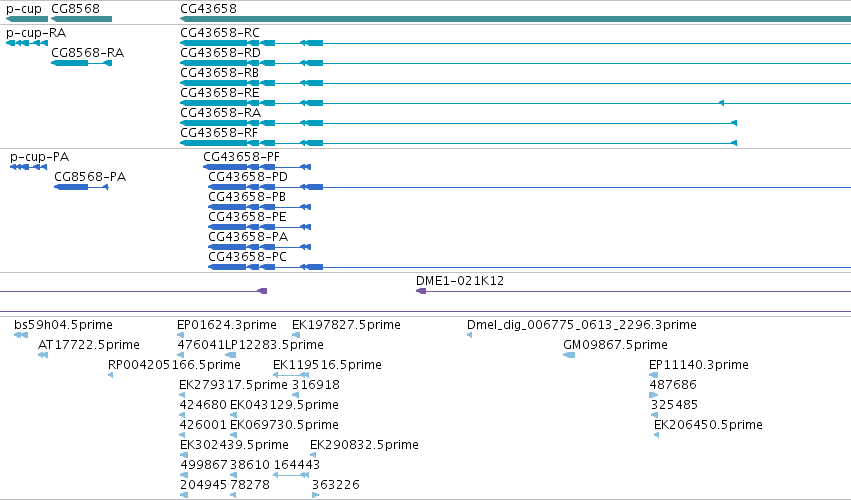This screenshot has width=851, height=500.
Task: Click the CG43658-PA protein label
Action: tap(248, 237)
